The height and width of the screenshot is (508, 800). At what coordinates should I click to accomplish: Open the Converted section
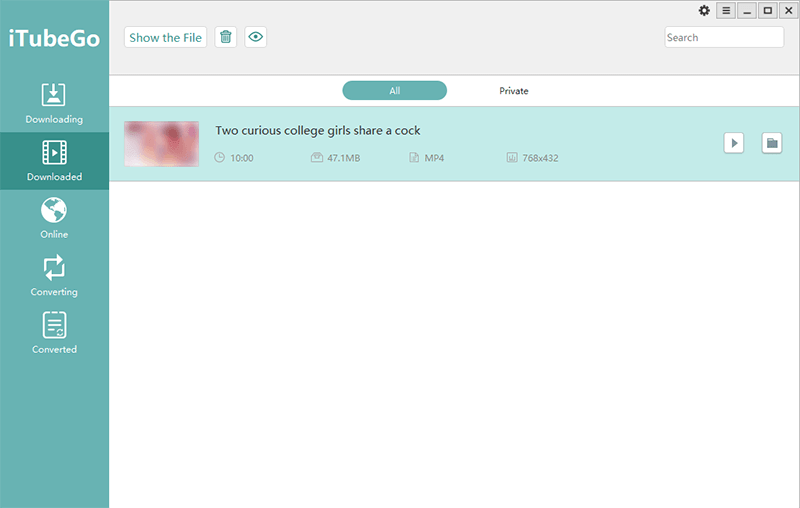pyautogui.click(x=54, y=334)
